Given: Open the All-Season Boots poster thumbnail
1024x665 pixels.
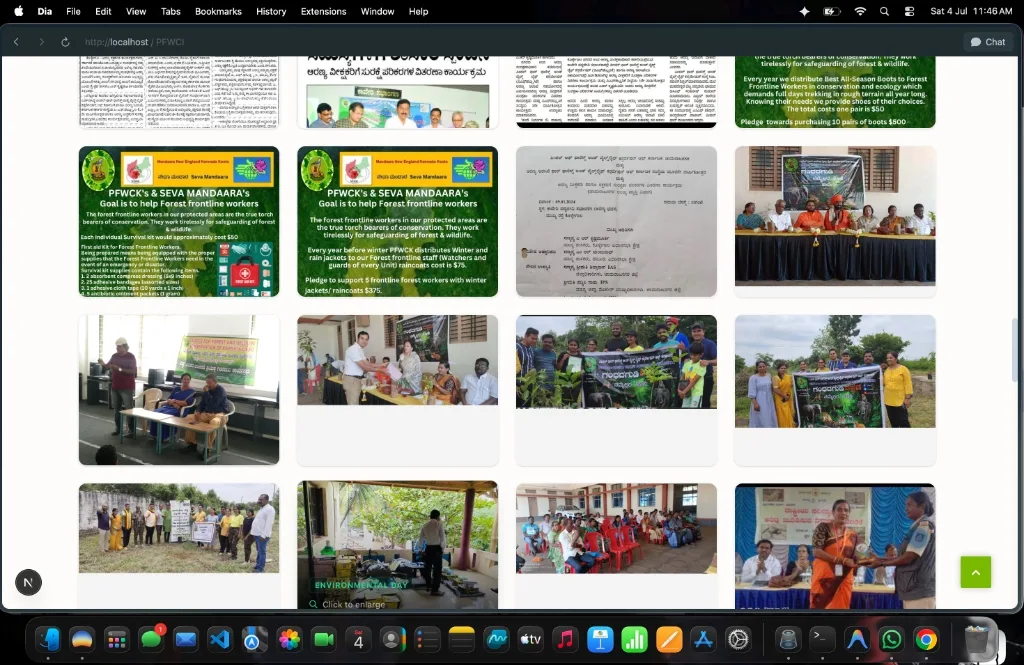Looking at the screenshot, I should click(835, 92).
